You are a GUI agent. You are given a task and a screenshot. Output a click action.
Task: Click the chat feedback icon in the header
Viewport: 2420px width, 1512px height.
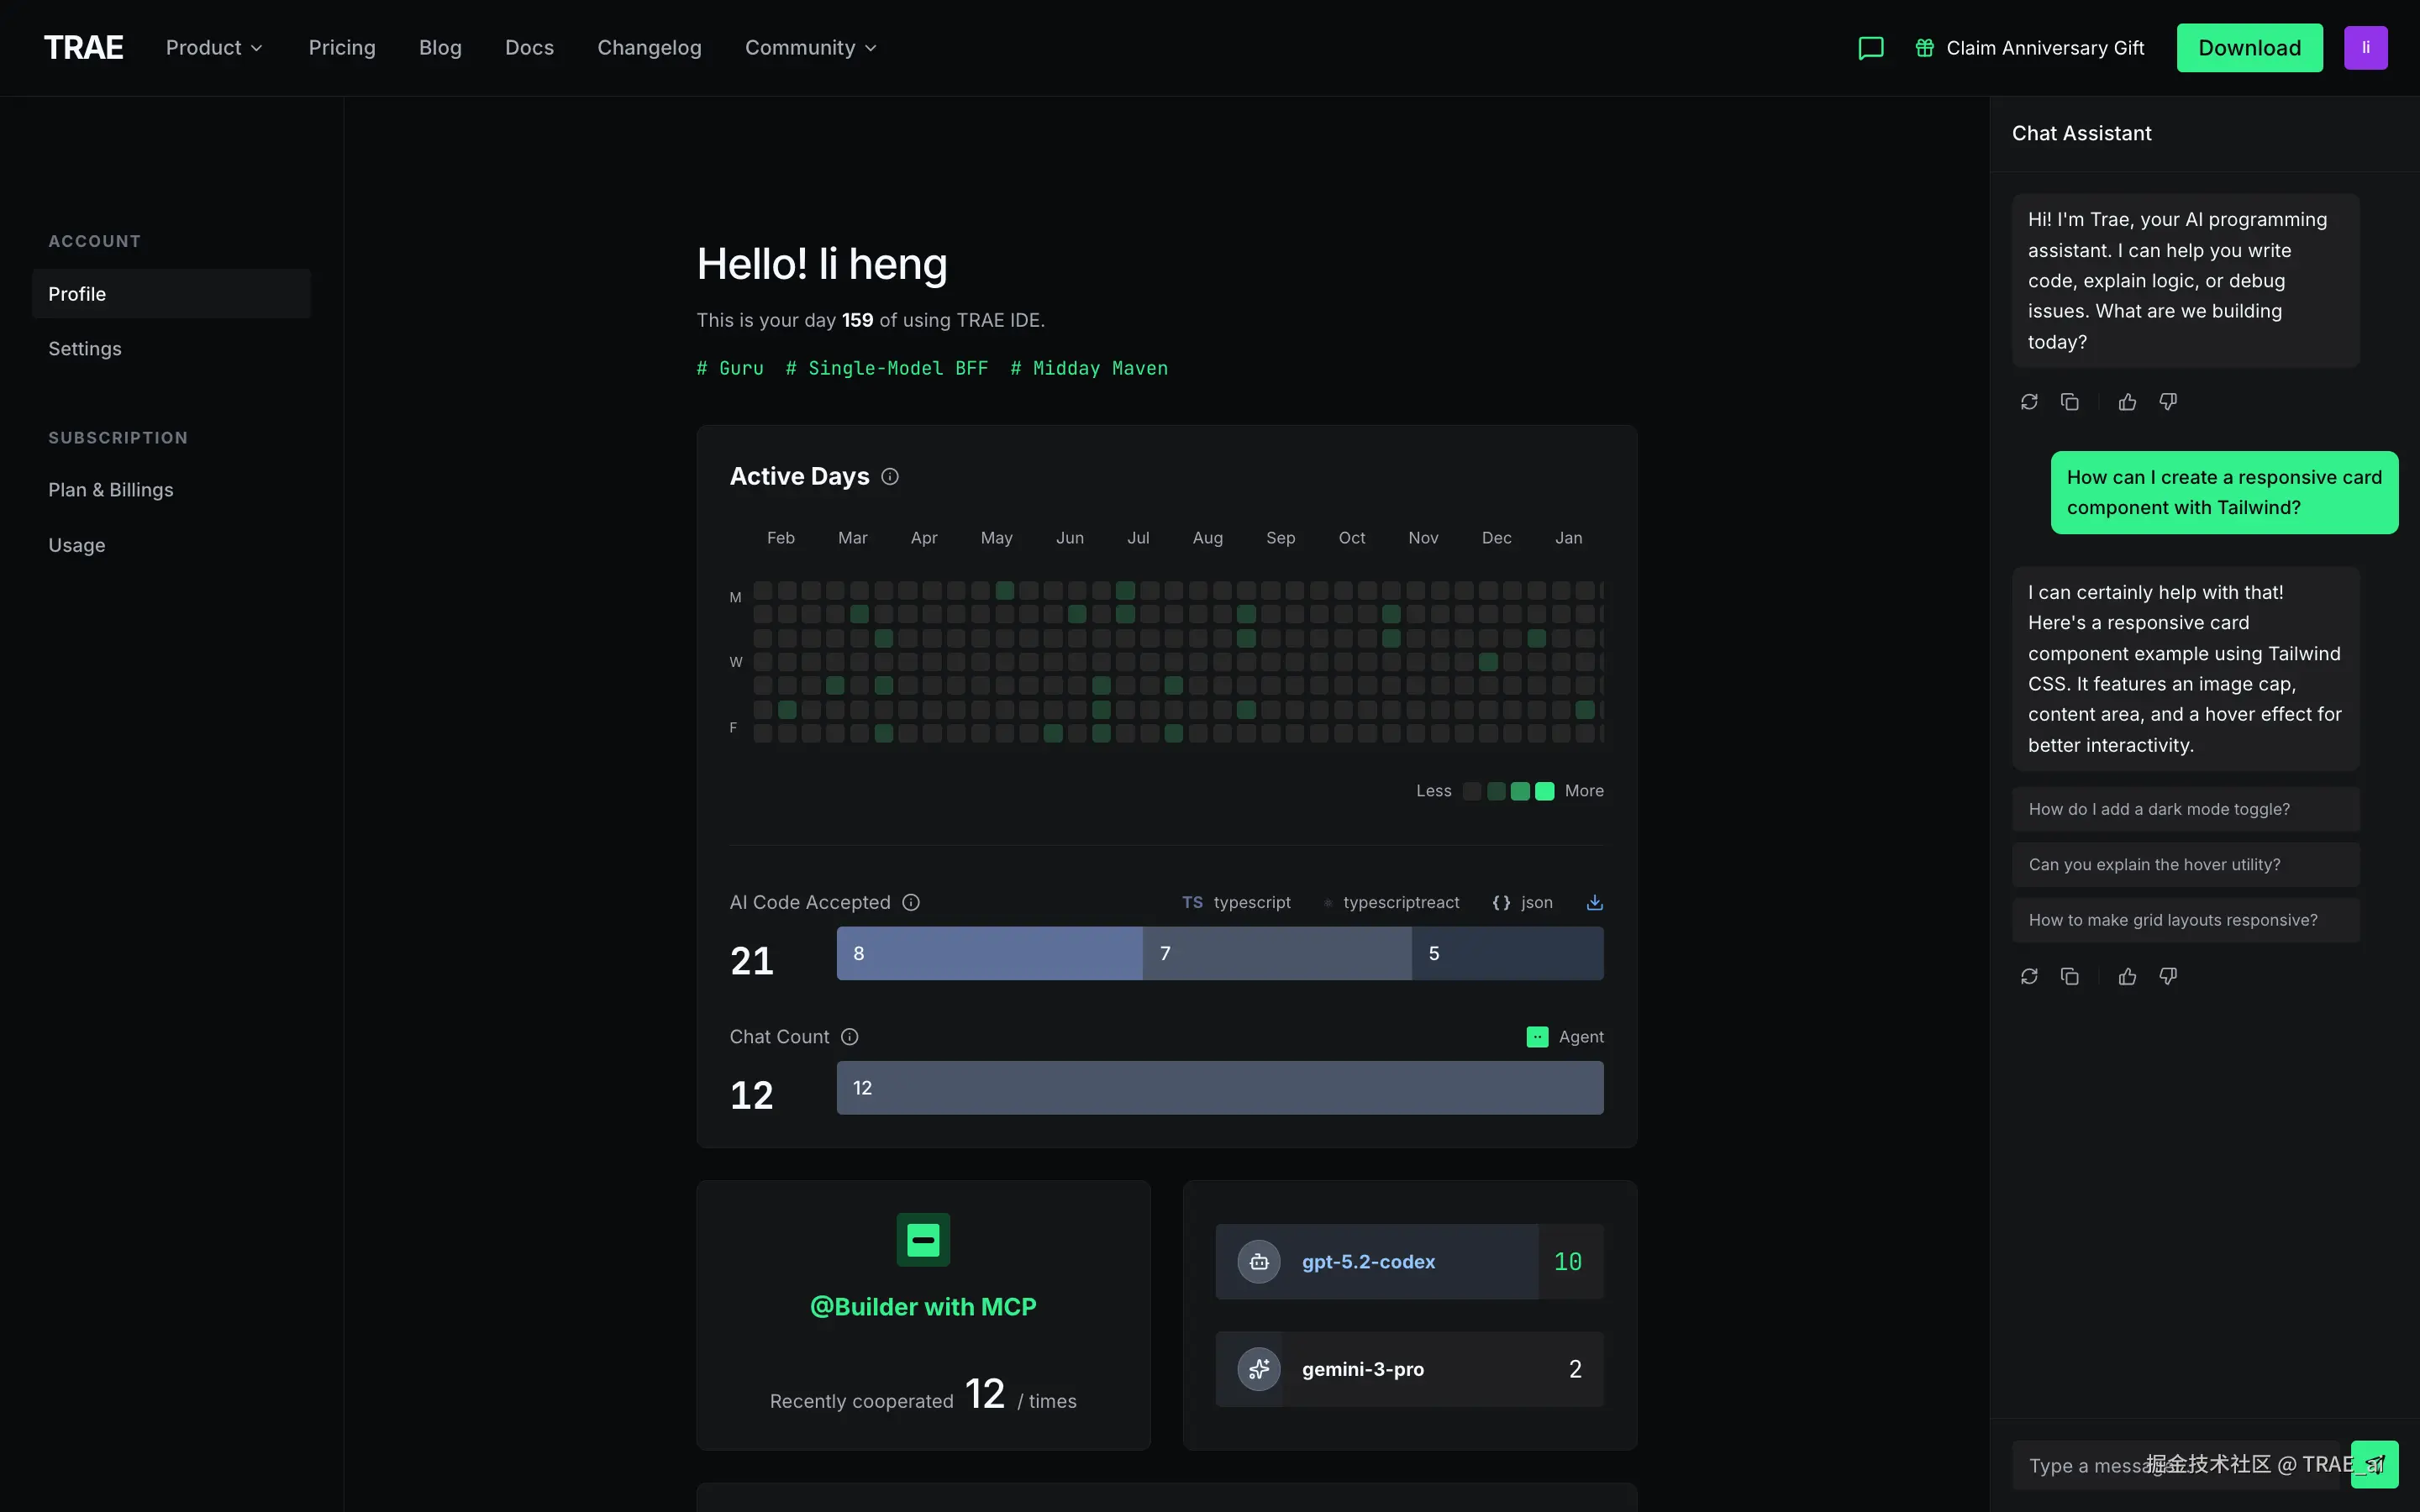1870,48
